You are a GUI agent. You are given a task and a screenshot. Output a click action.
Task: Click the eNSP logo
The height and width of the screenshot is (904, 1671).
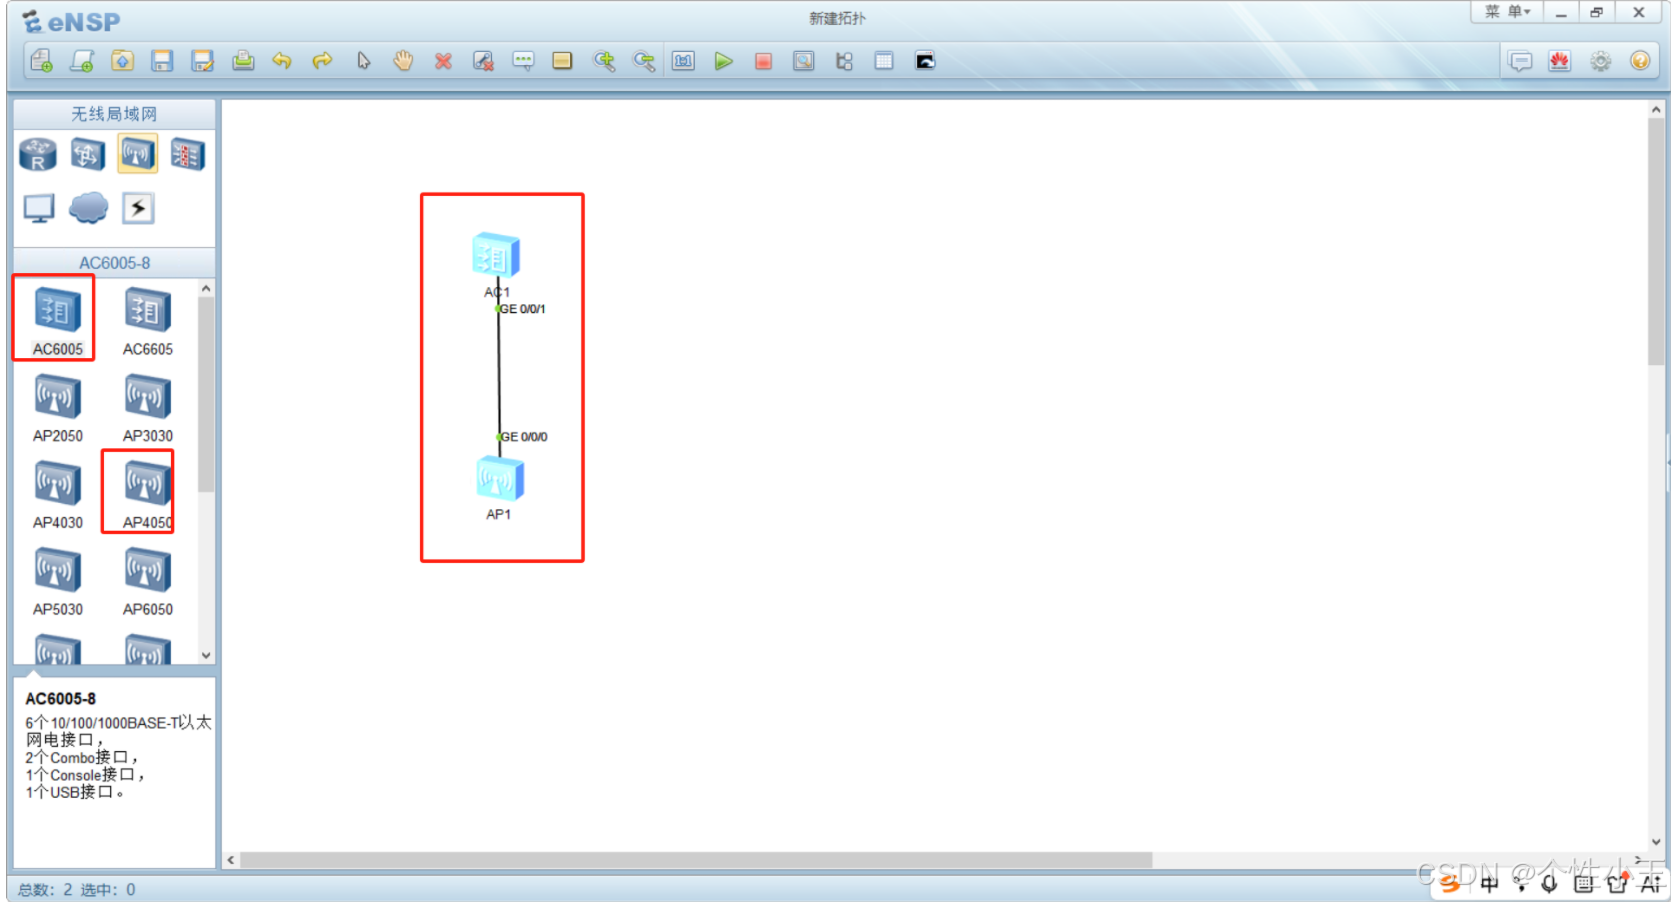(71, 21)
